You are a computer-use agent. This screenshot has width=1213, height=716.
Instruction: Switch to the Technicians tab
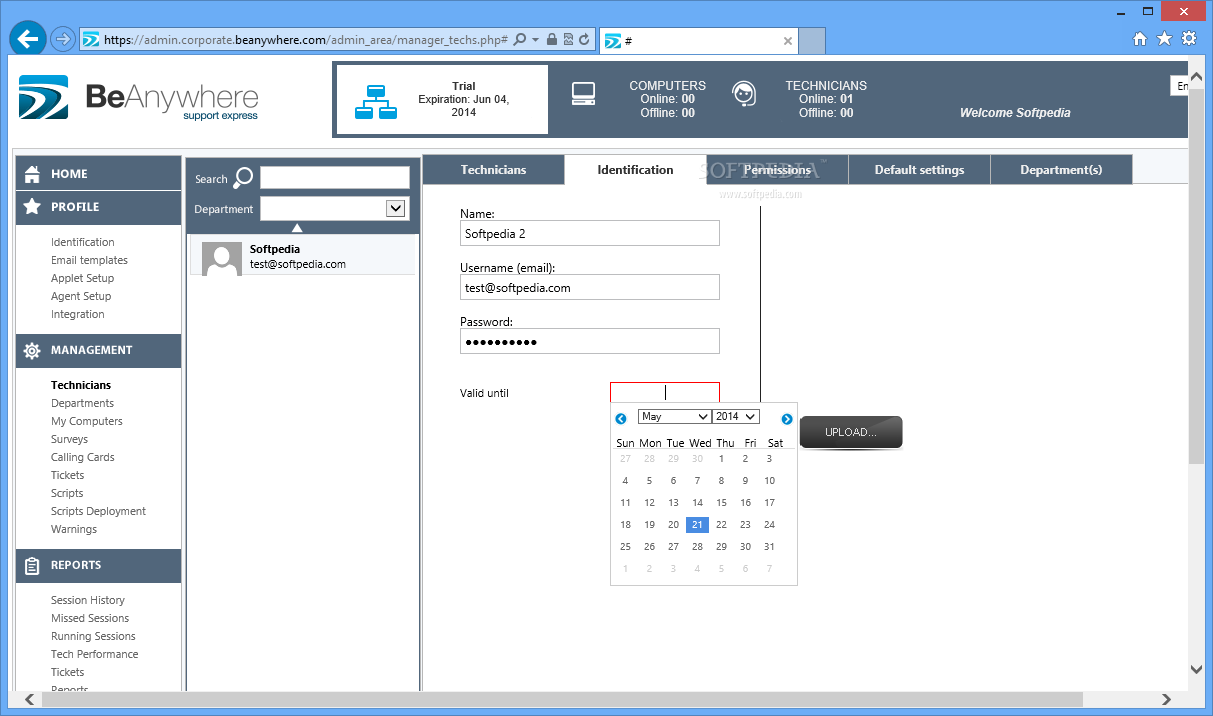[x=493, y=170]
